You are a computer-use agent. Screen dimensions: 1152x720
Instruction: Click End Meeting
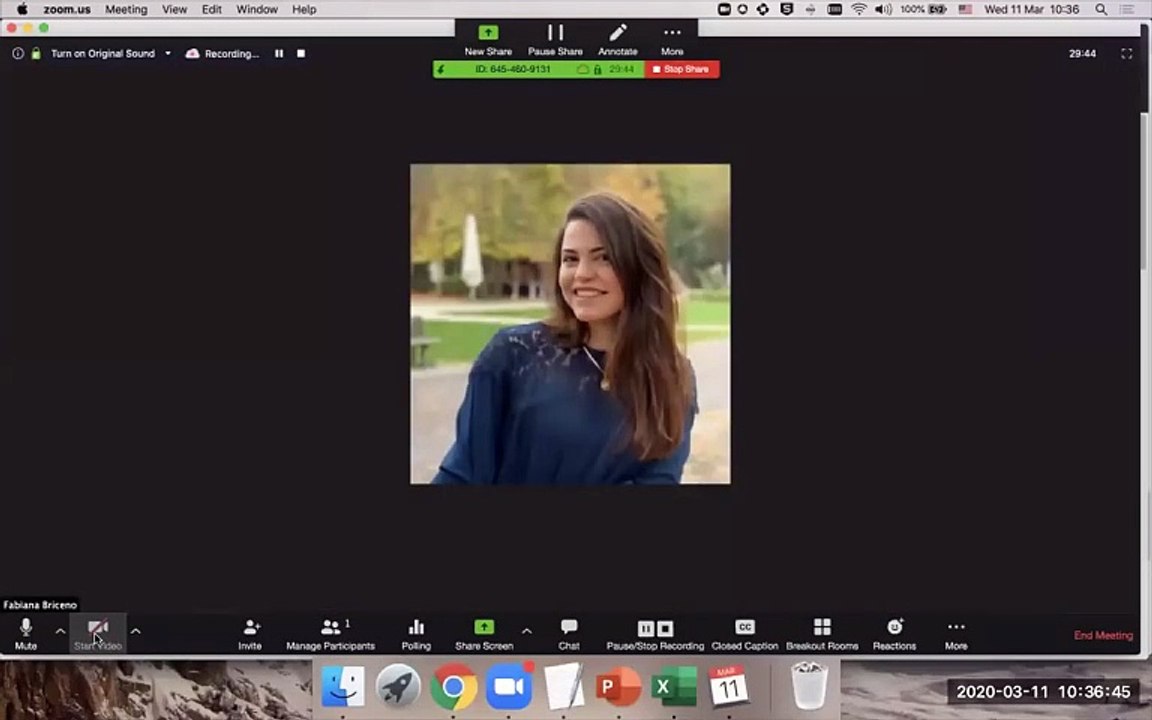click(1103, 635)
